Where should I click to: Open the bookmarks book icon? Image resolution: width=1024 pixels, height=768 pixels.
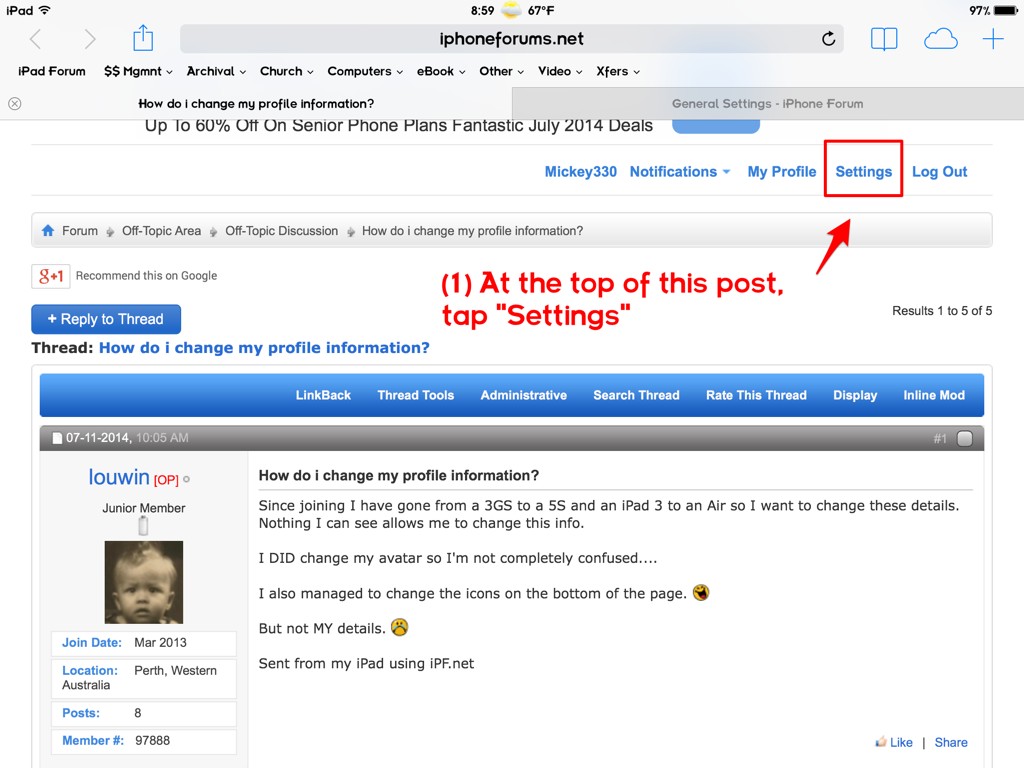click(x=884, y=39)
